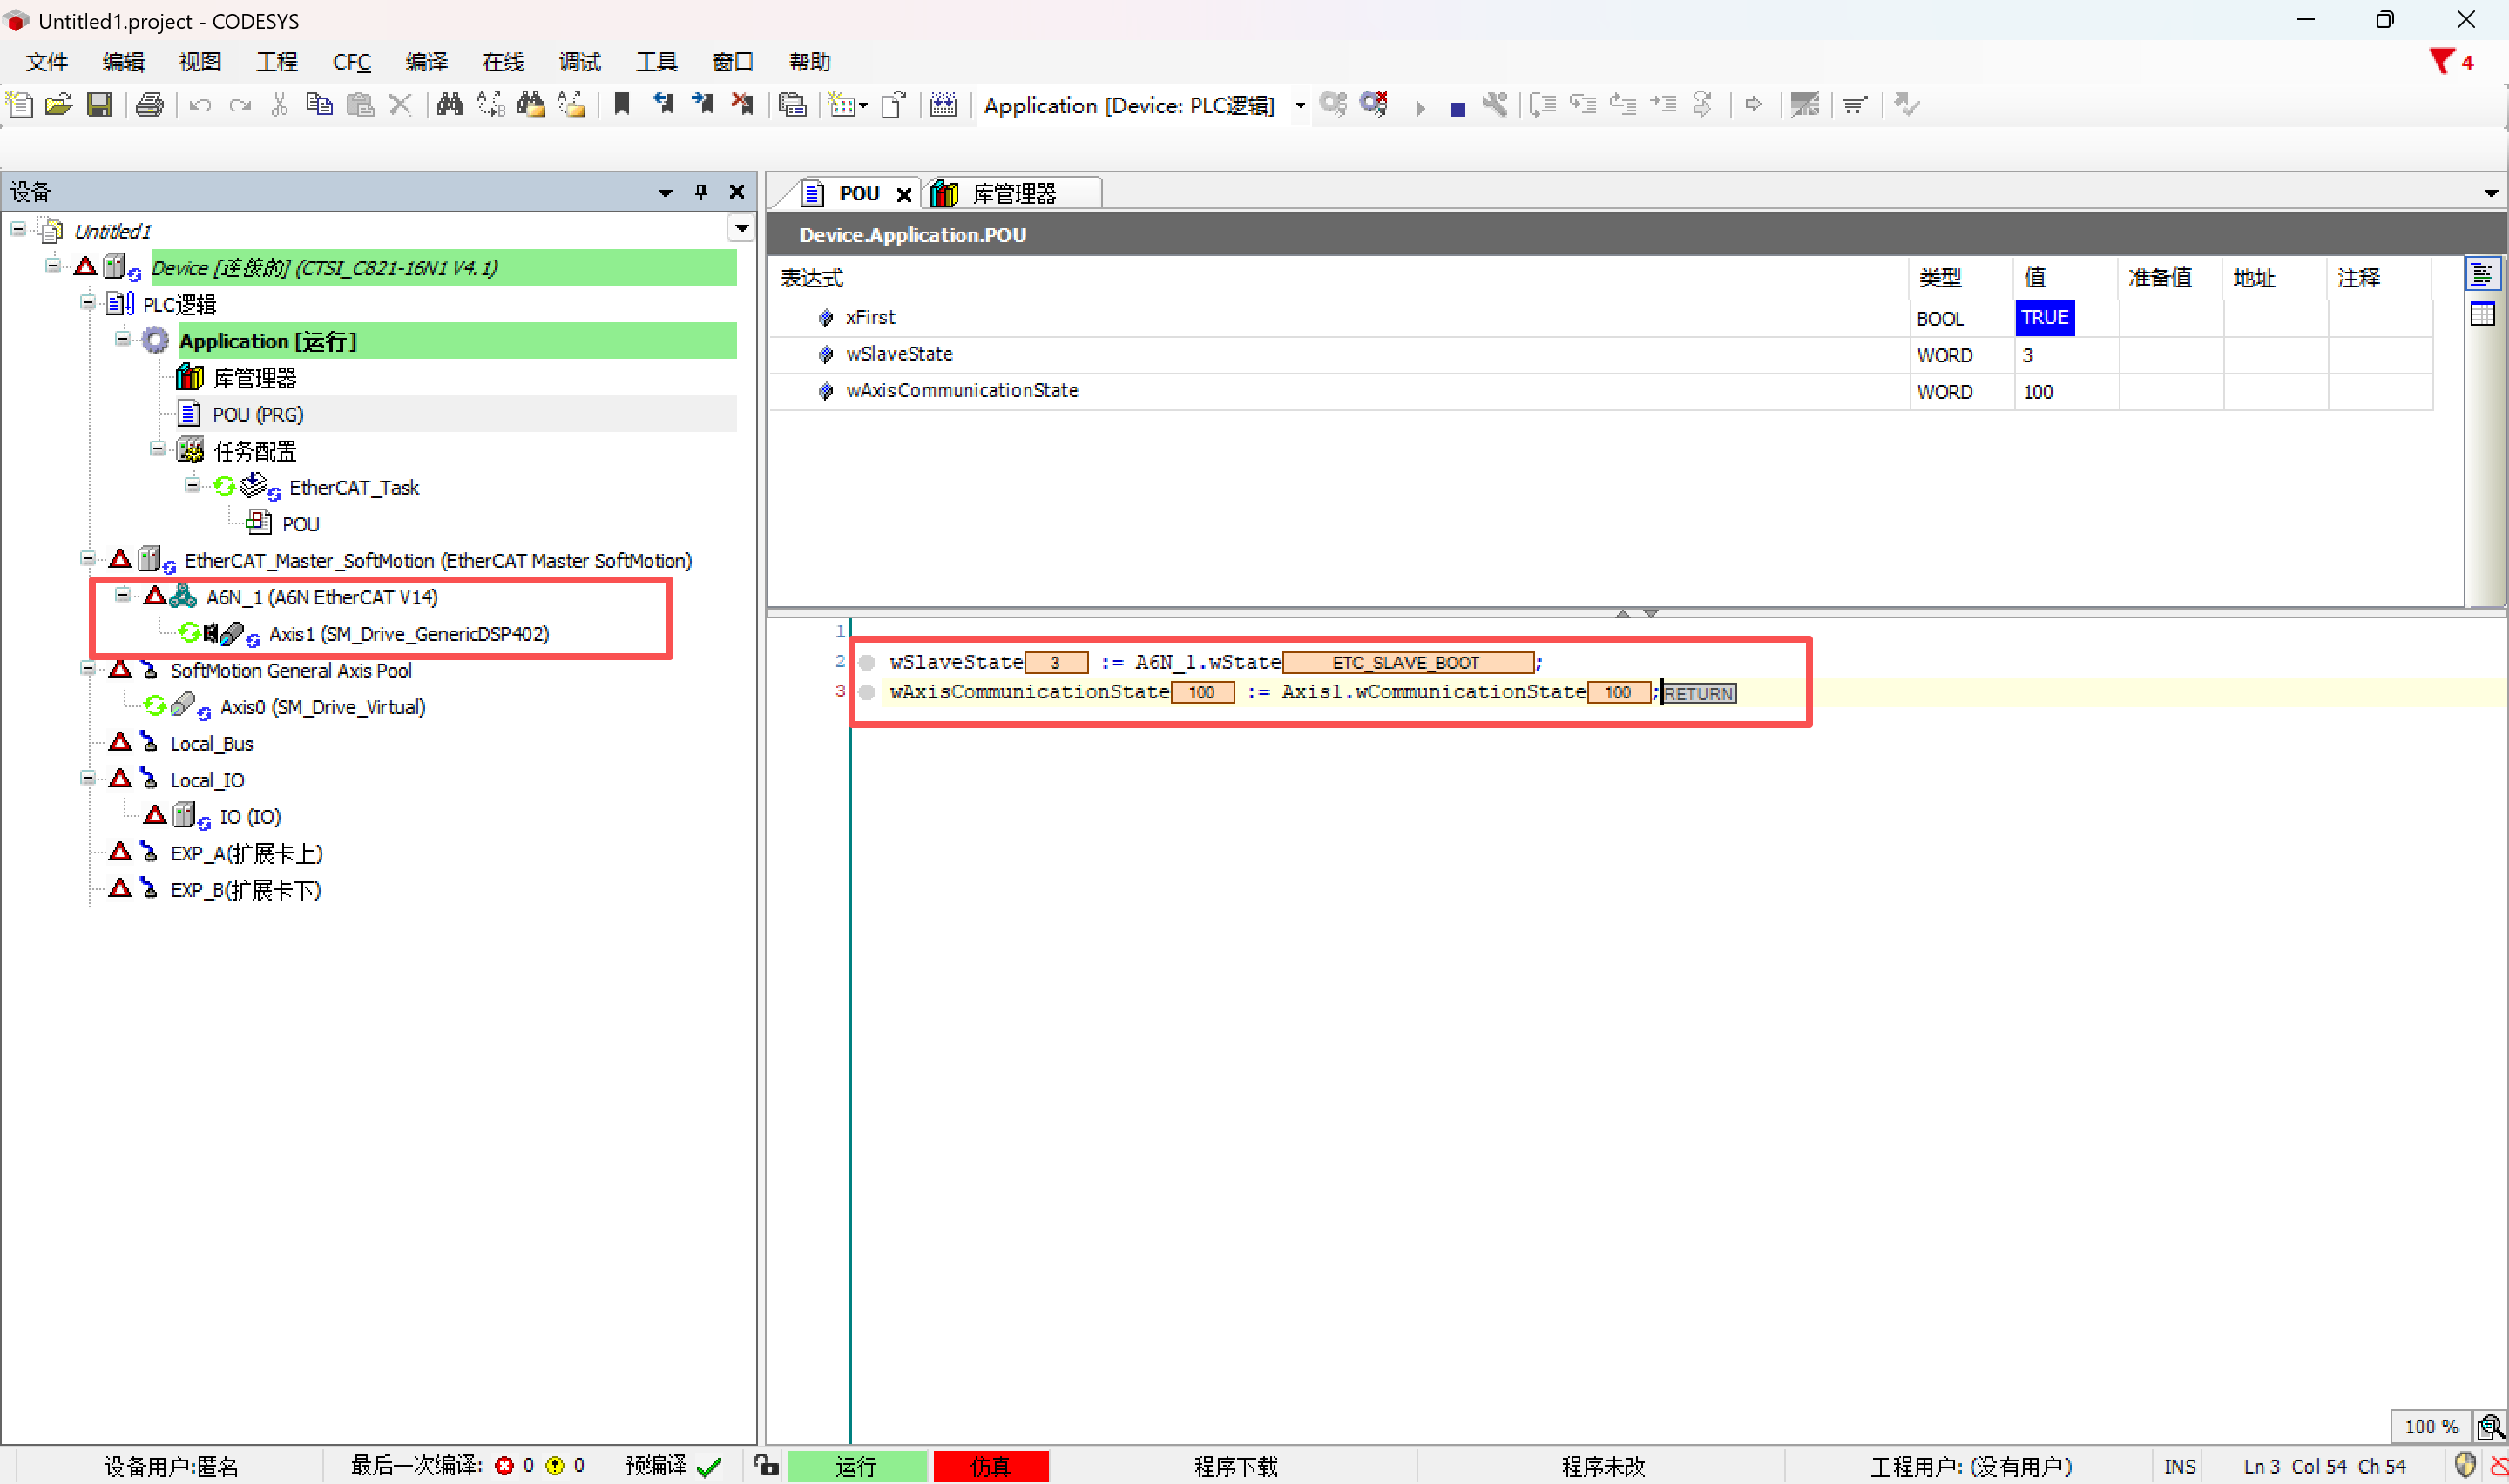Open a project with the folder icon

[59, 105]
